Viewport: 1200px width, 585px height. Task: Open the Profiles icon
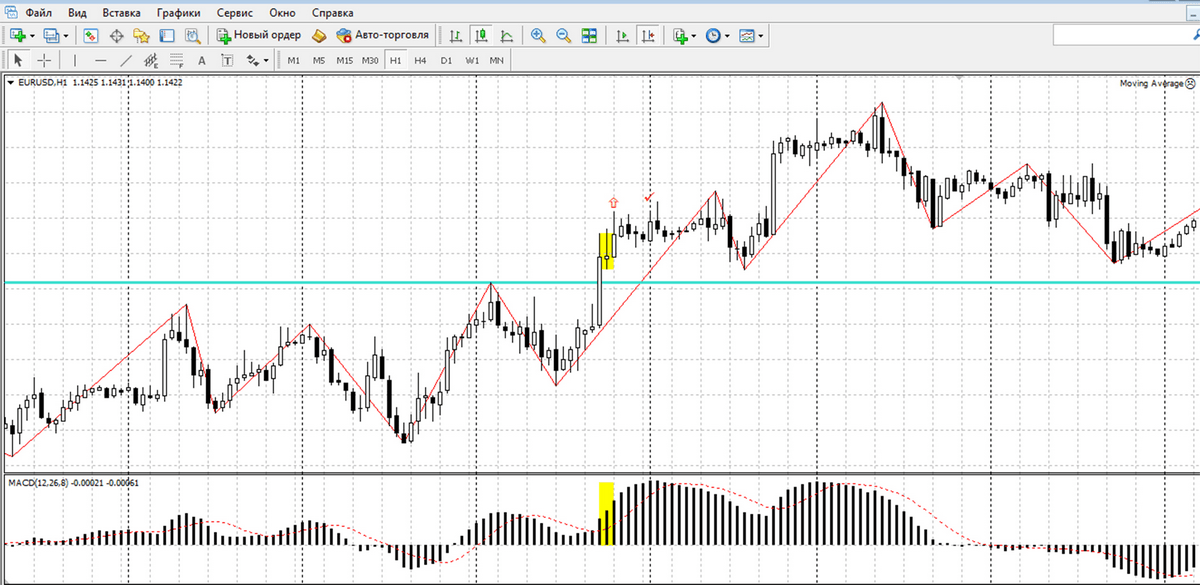pyautogui.click(x=51, y=35)
